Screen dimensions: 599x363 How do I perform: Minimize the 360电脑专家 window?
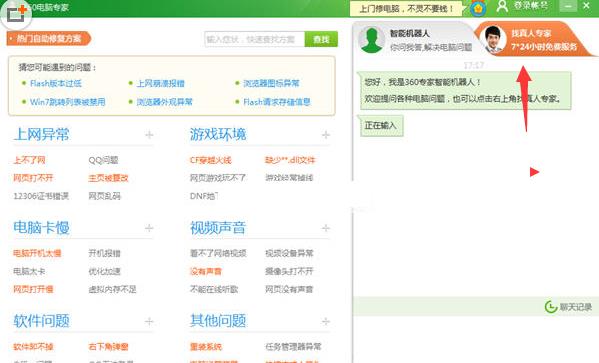pos(568,6)
